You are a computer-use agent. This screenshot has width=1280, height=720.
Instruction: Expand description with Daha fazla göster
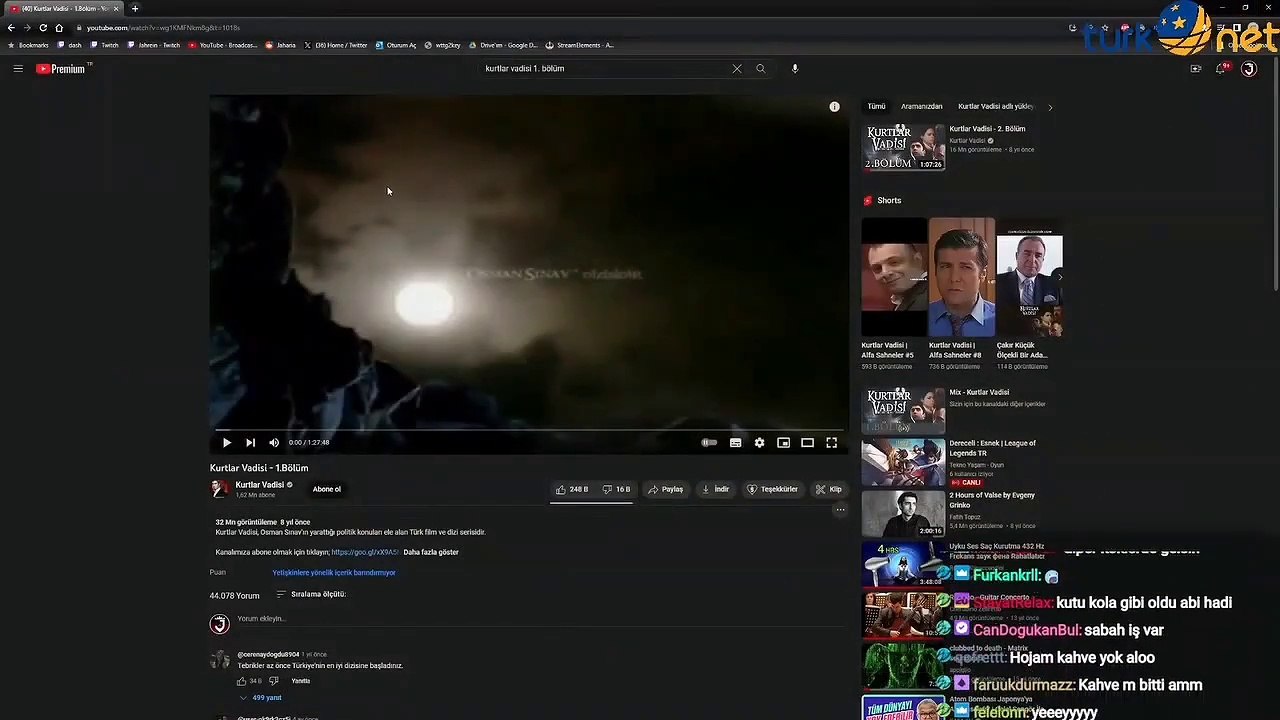(x=431, y=552)
